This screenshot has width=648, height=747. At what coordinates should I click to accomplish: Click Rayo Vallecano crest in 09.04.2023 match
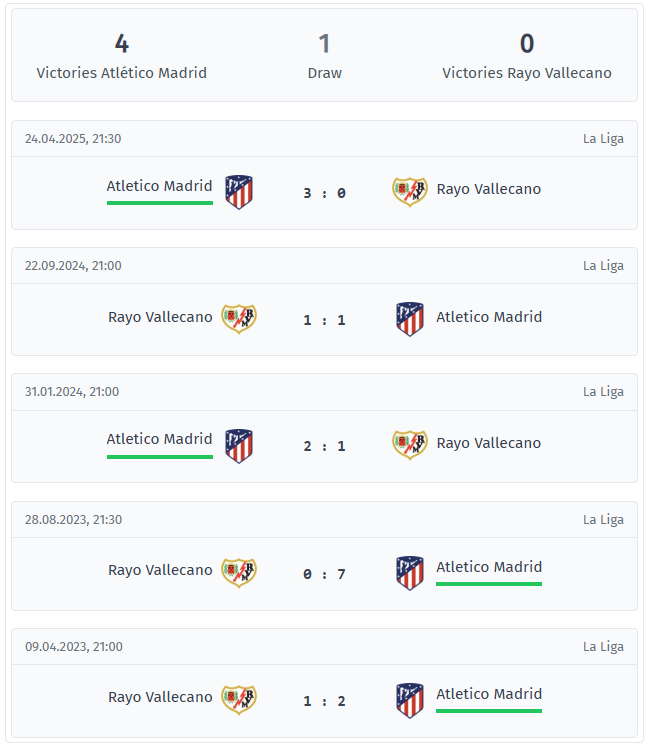[239, 700]
